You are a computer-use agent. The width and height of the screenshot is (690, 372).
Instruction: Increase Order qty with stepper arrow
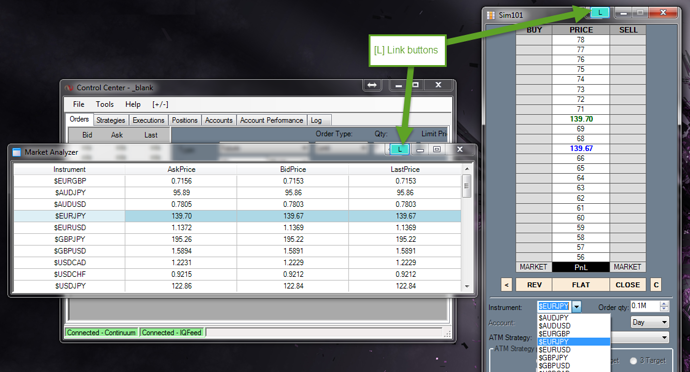(x=664, y=303)
